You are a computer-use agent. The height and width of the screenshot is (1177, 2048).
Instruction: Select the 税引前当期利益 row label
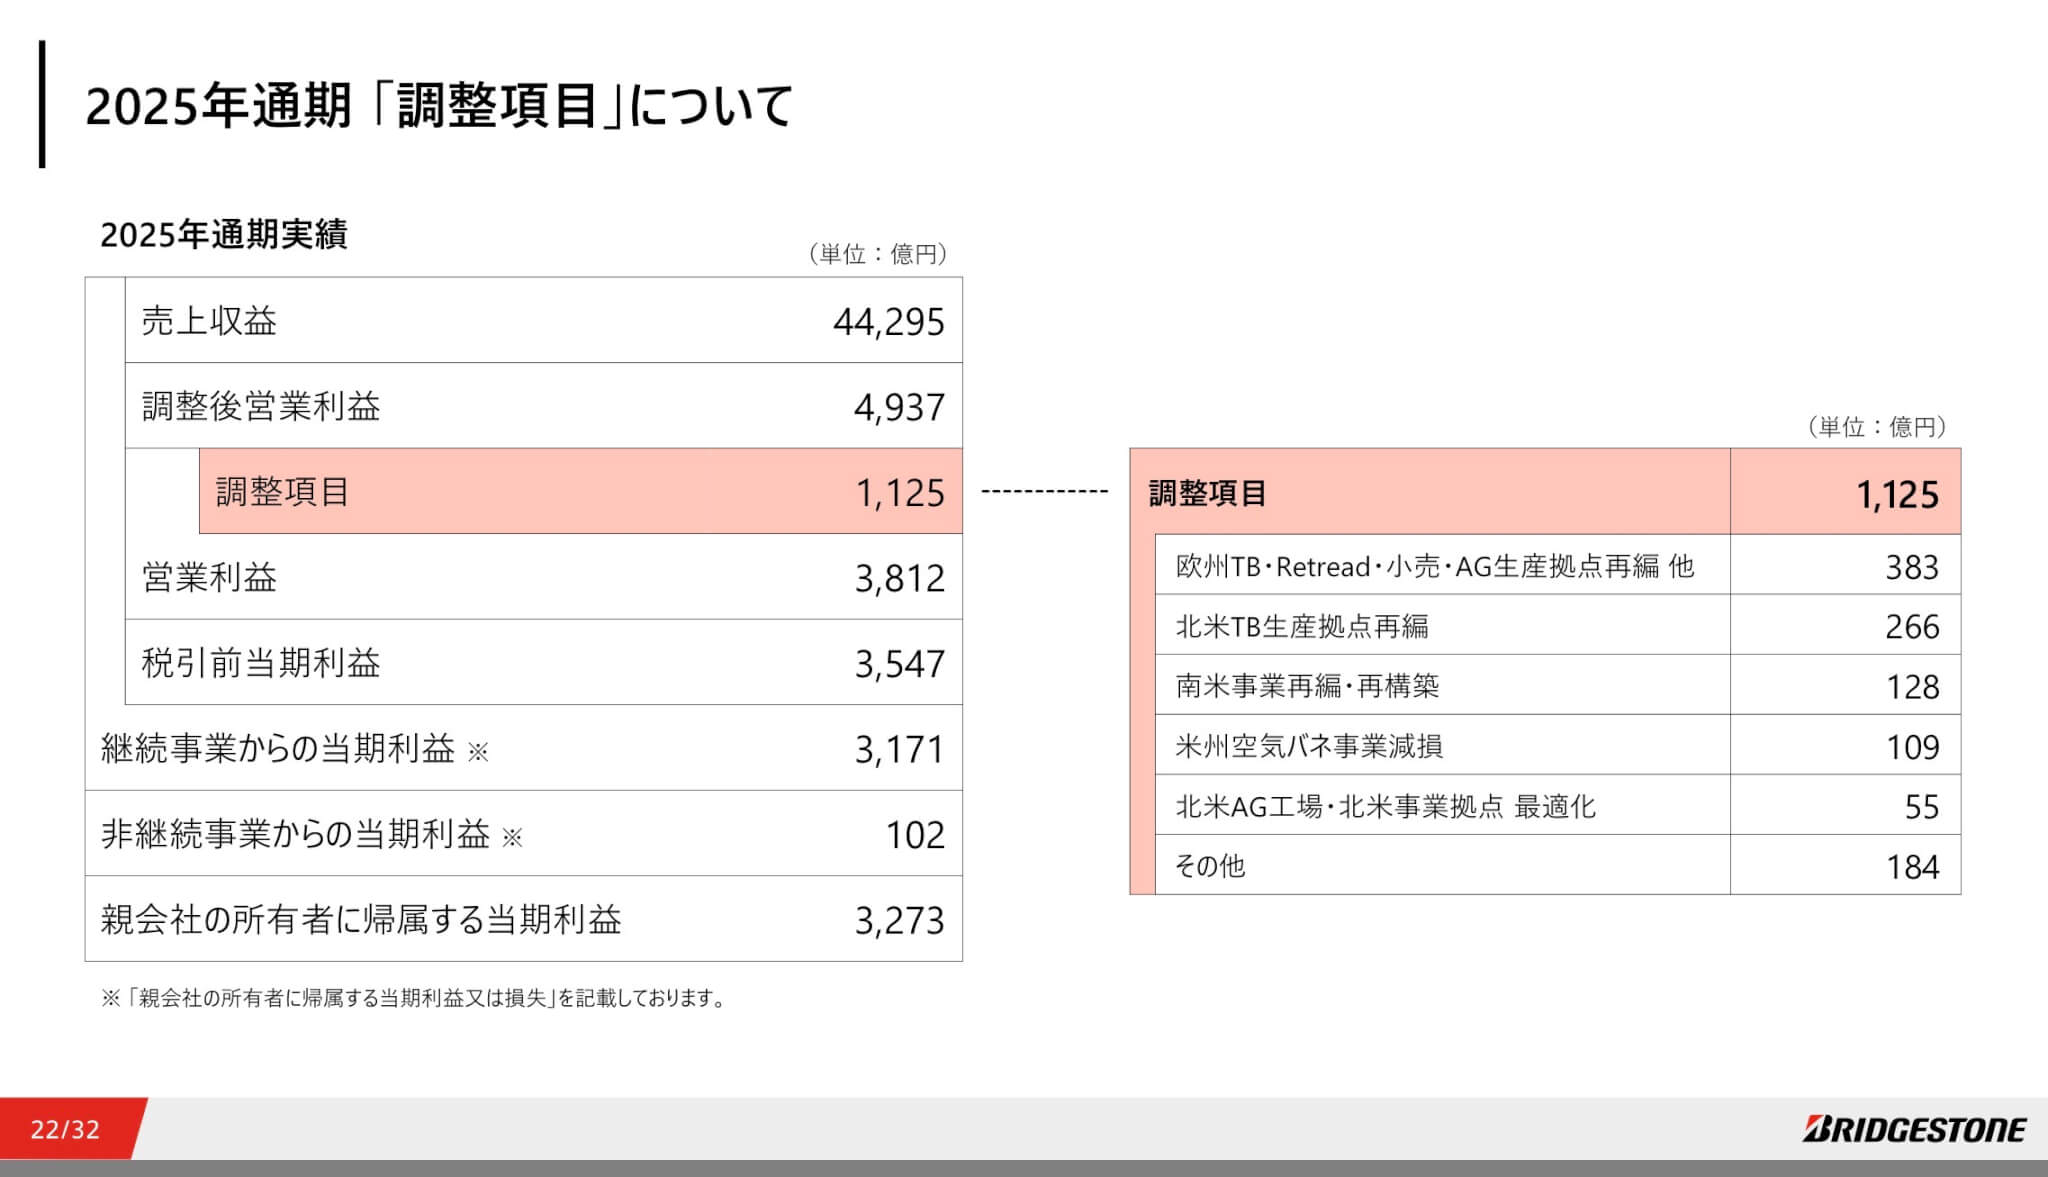coord(261,664)
